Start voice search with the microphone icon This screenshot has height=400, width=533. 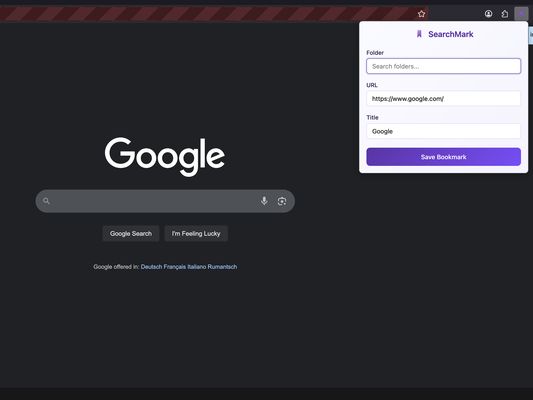point(264,201)
